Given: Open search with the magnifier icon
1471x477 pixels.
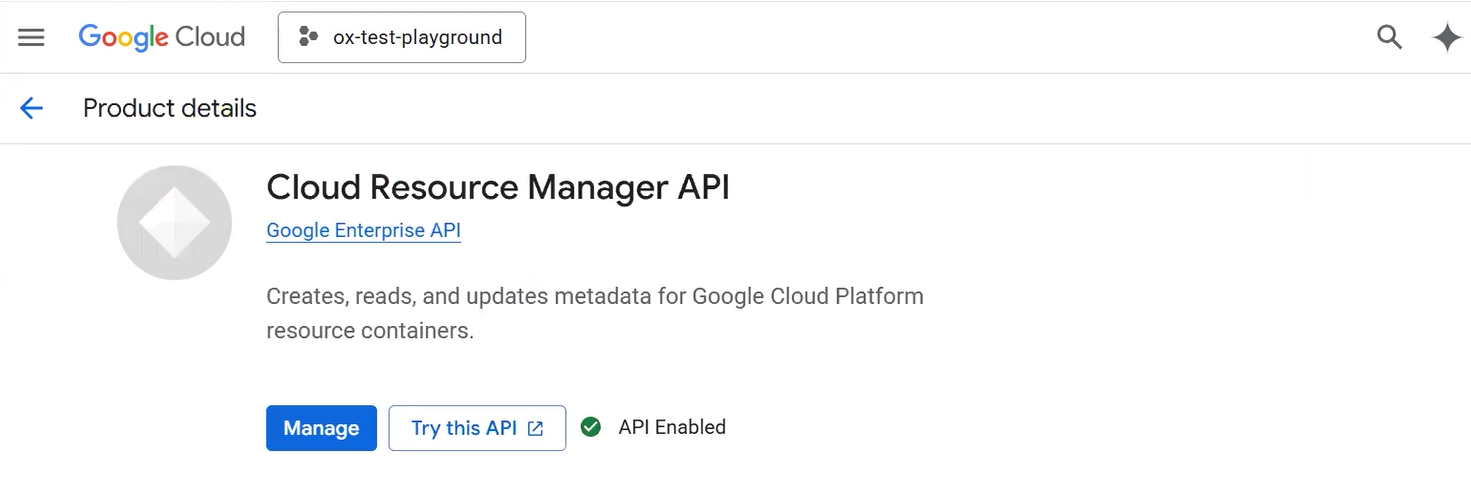Looking at the screenshot, I should click(1389, 38).
